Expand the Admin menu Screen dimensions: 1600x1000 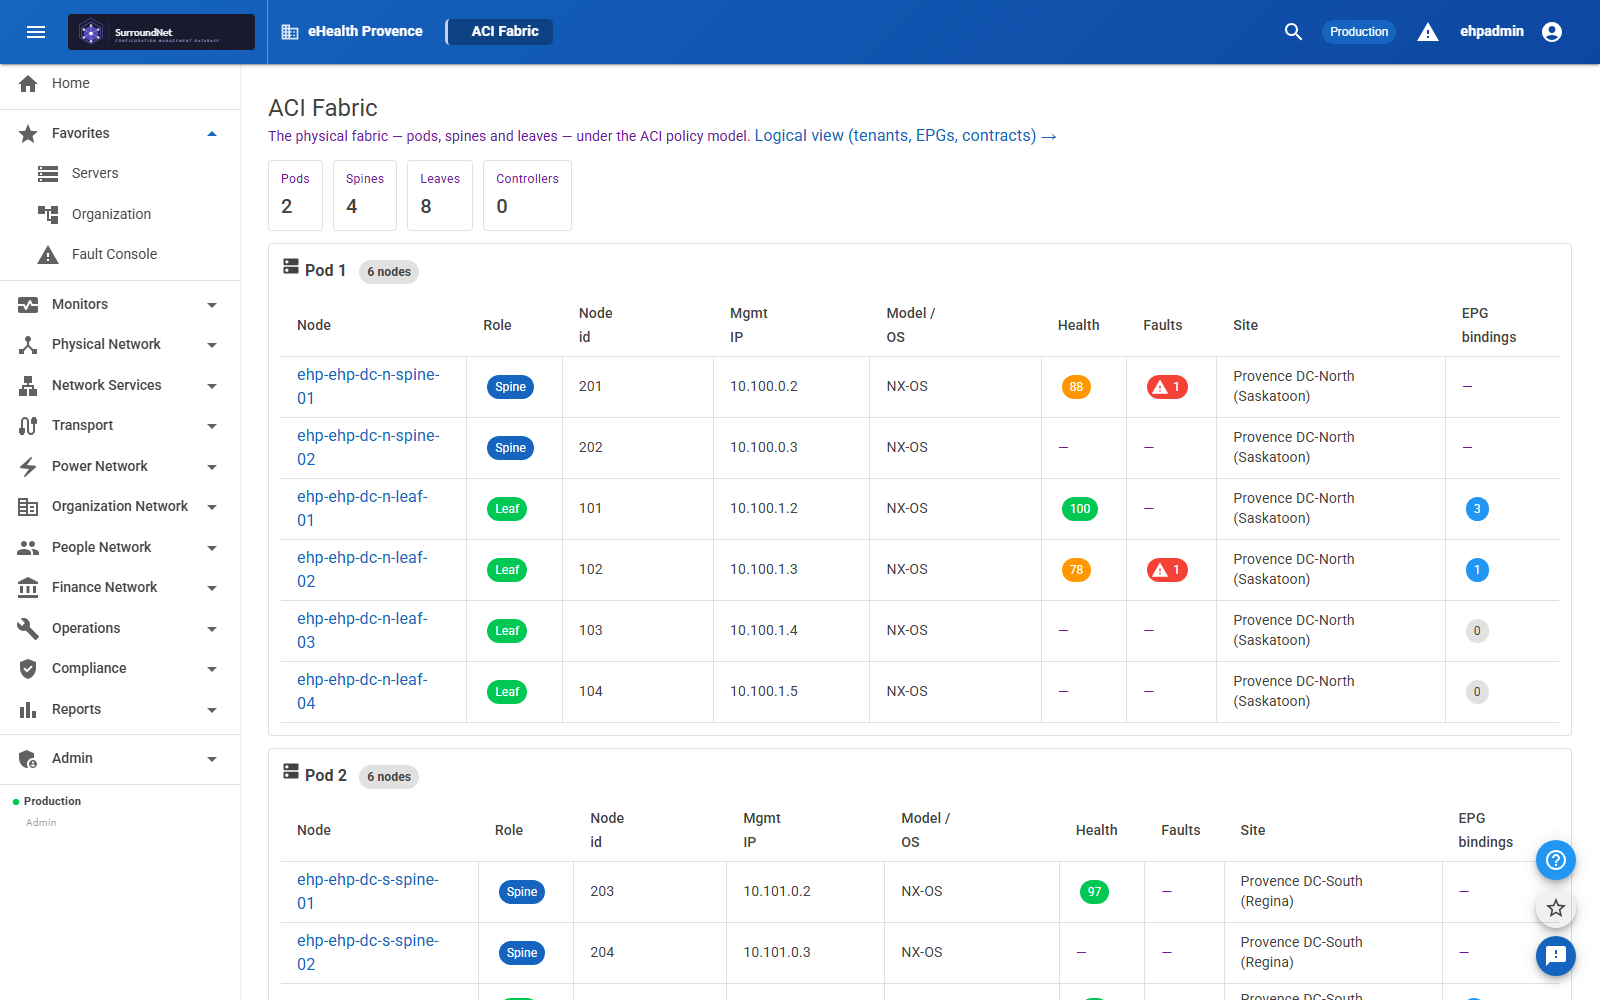tap(212, 759)
